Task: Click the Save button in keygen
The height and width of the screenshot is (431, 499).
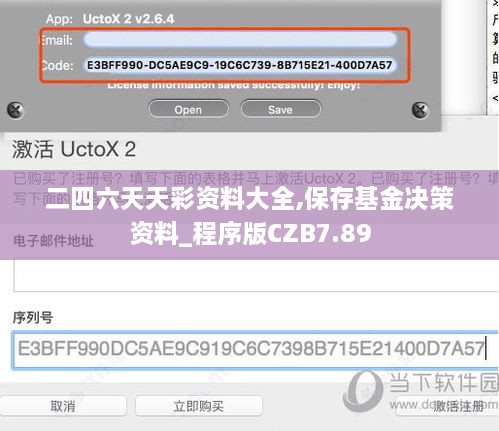Action: coord(280,109)
